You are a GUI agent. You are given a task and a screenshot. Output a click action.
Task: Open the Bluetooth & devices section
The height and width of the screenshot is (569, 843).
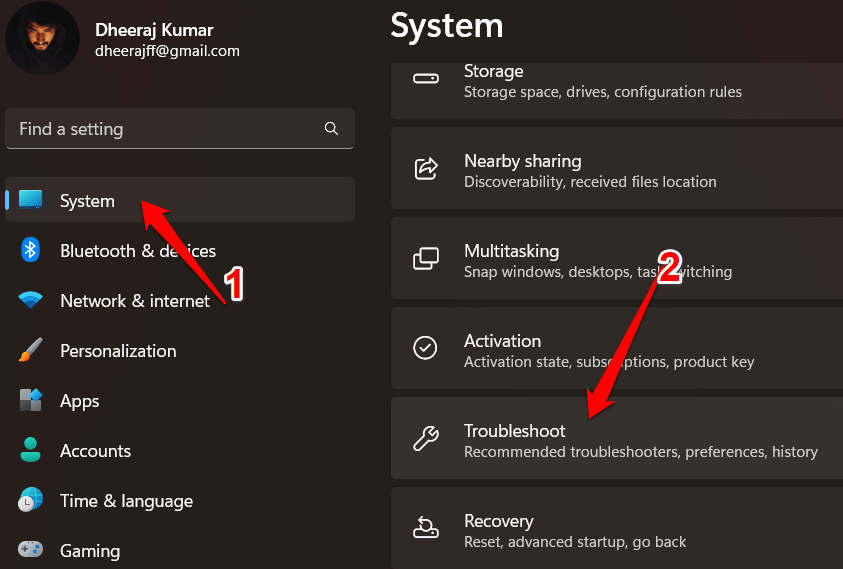[x=137, y=251]
